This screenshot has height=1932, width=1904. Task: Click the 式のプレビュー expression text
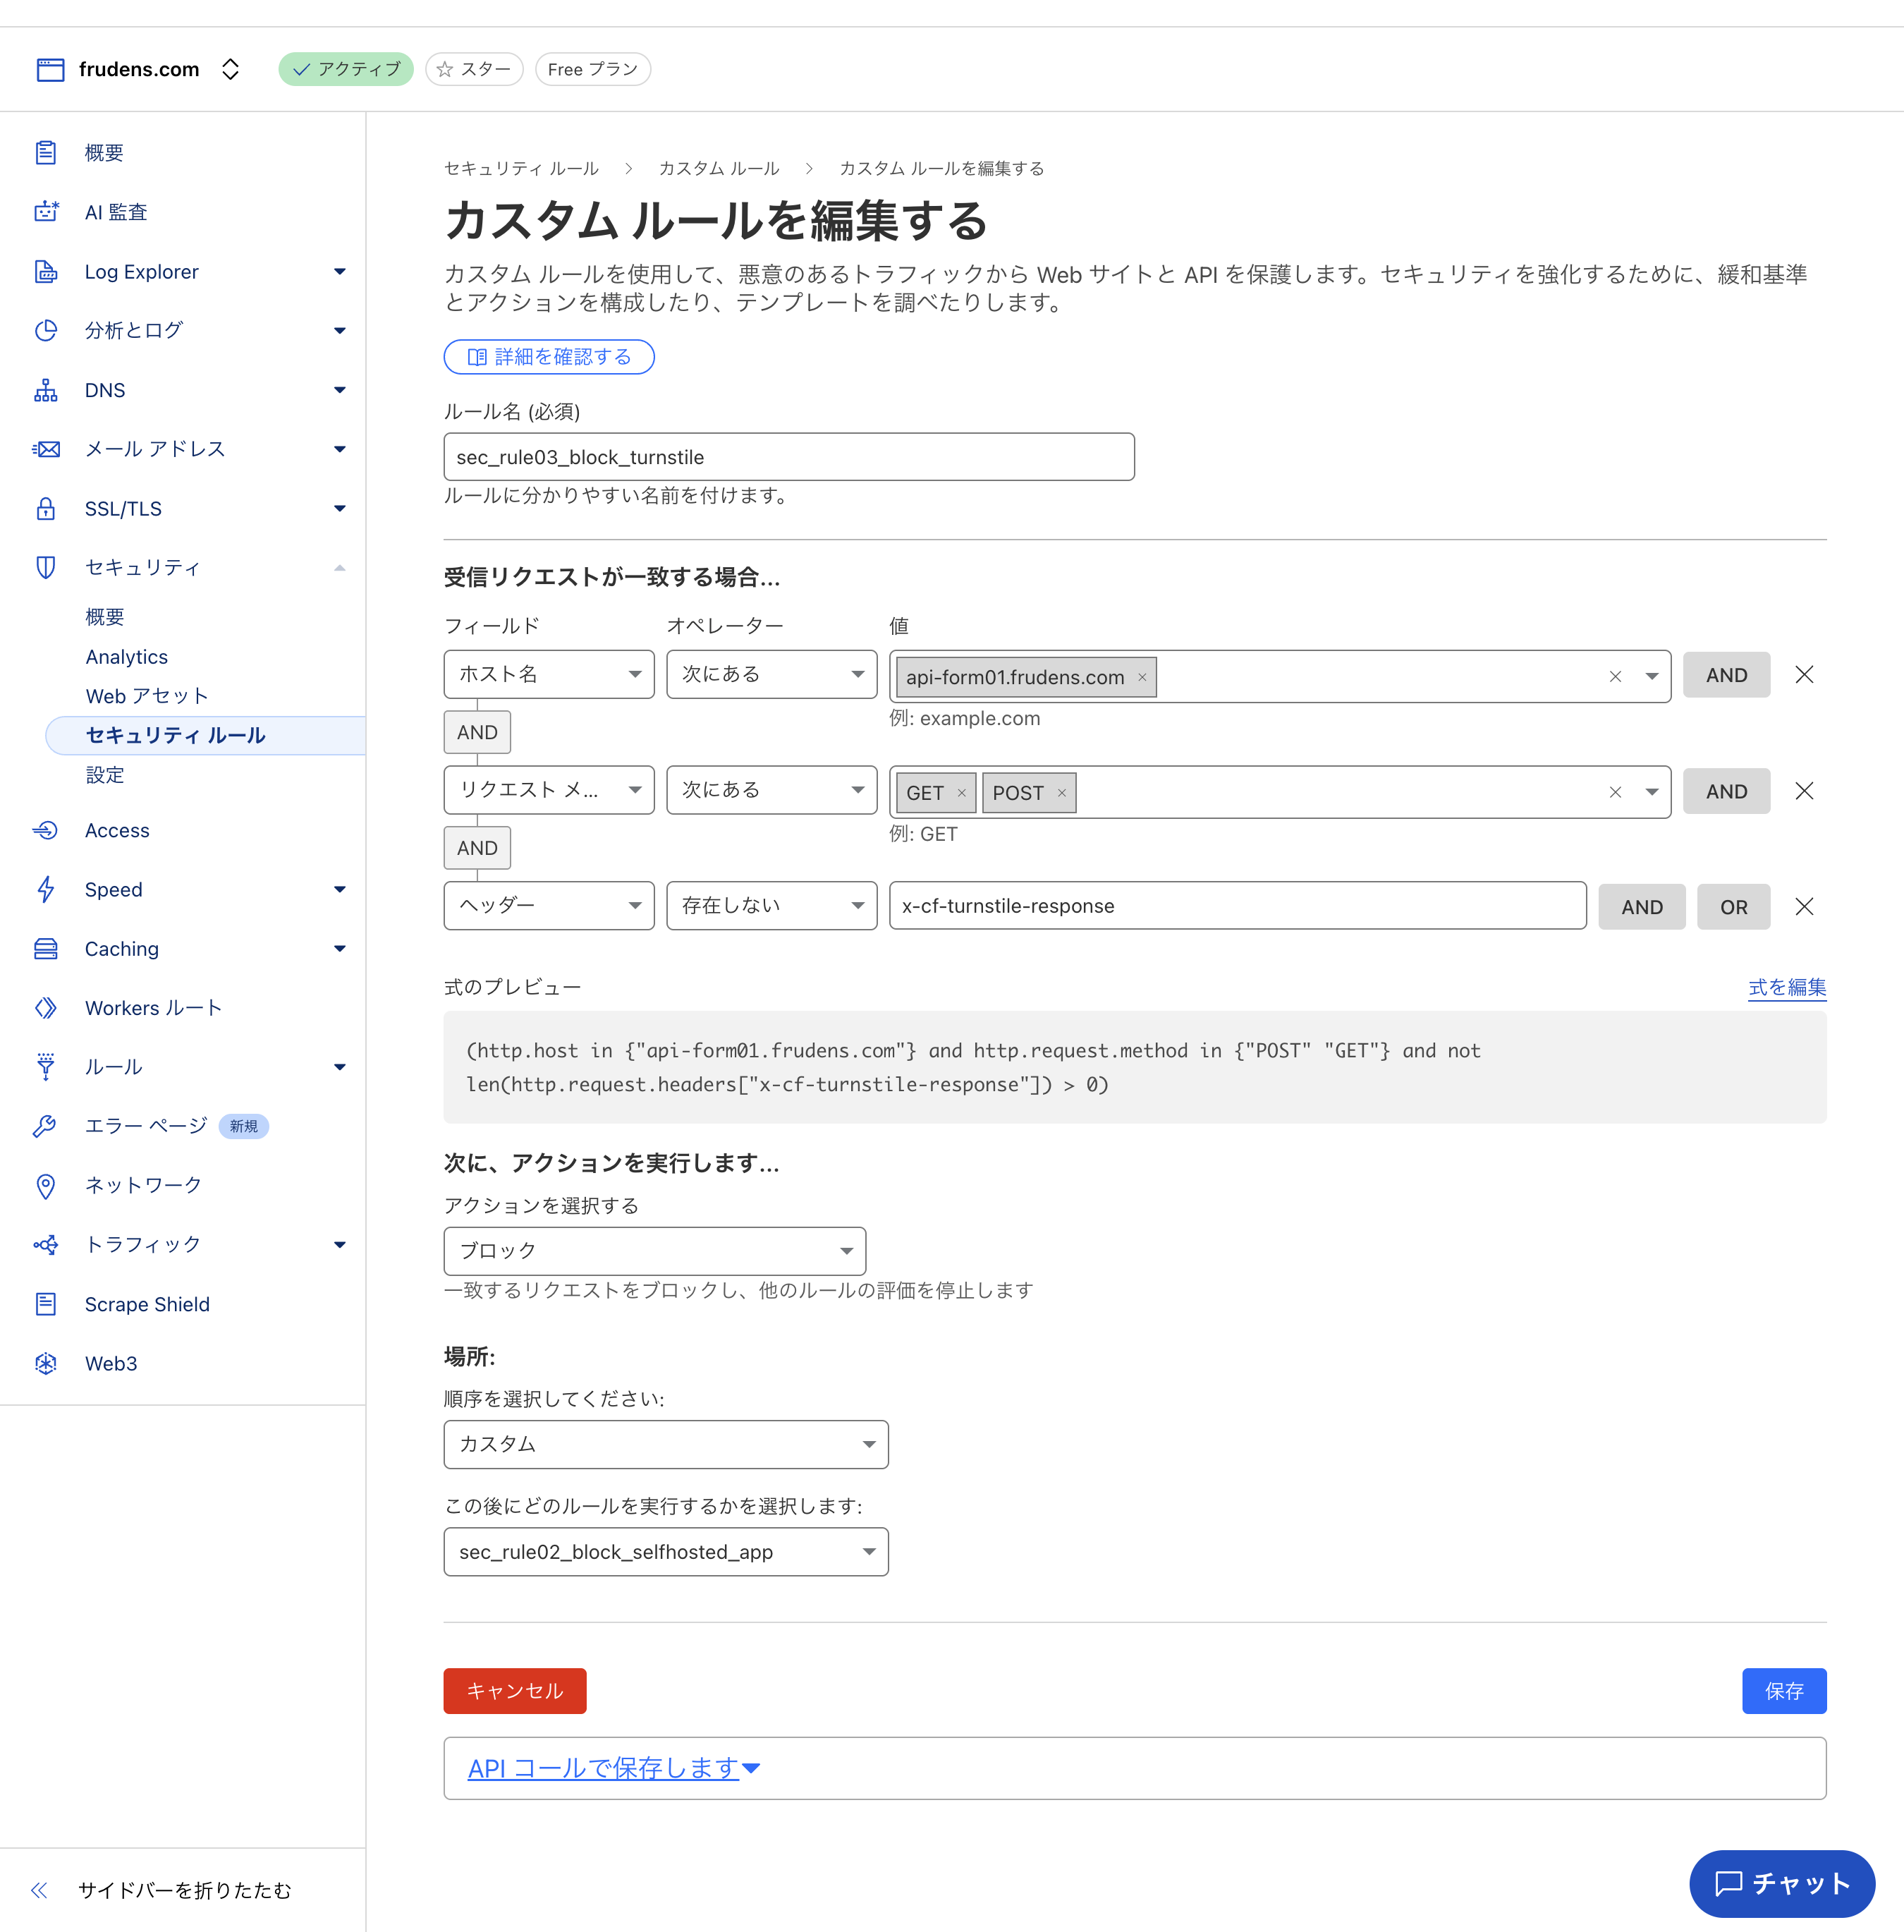click(973, 1067)
